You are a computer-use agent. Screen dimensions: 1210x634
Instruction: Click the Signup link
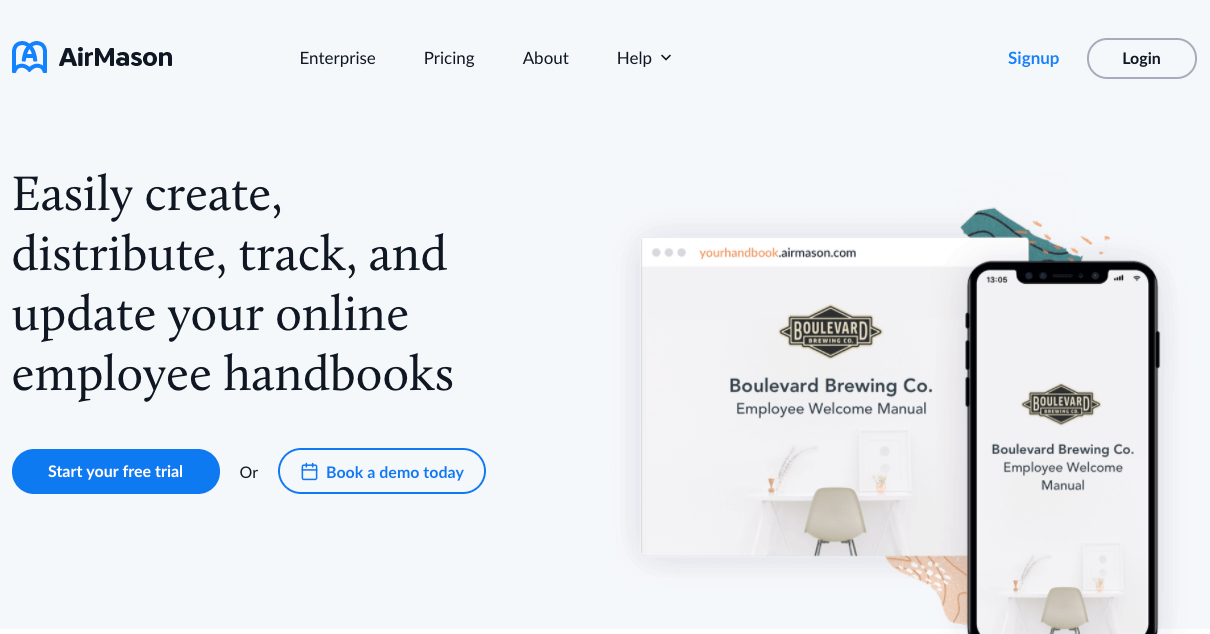coord(1033,58)
